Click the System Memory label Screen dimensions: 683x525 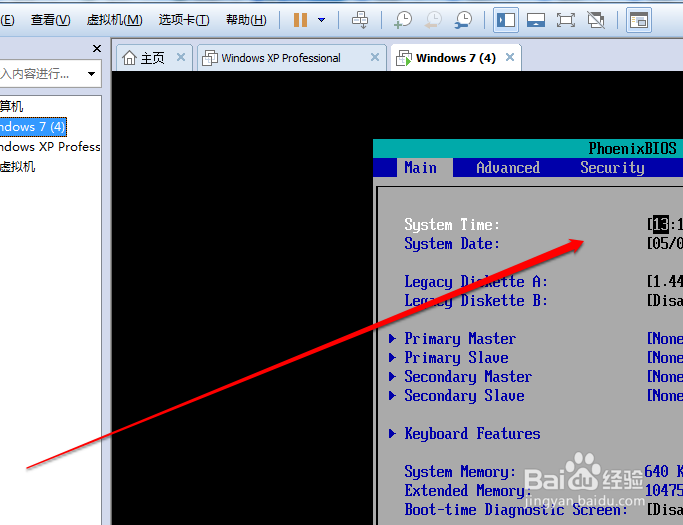[460, 471]
